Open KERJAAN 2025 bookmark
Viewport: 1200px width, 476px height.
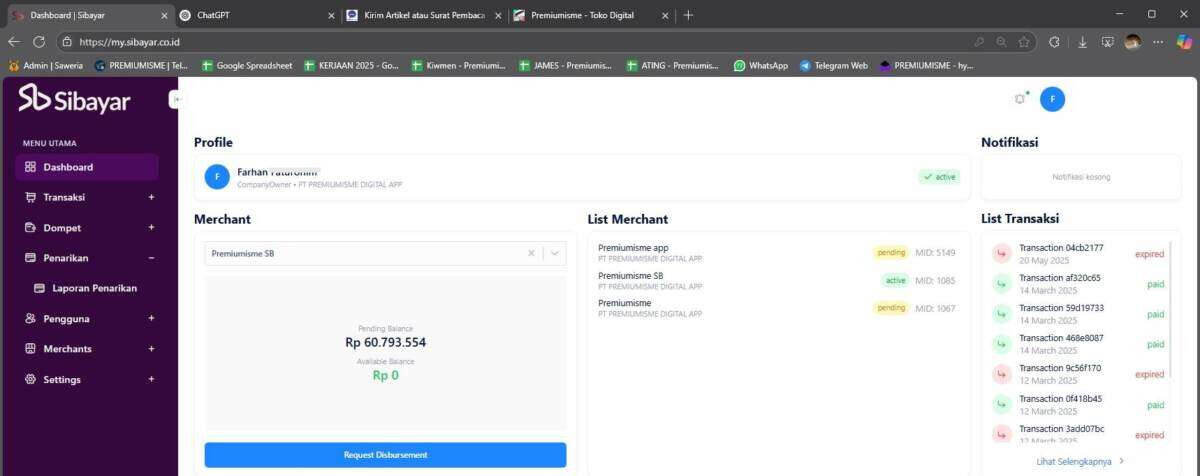point(351,65)
